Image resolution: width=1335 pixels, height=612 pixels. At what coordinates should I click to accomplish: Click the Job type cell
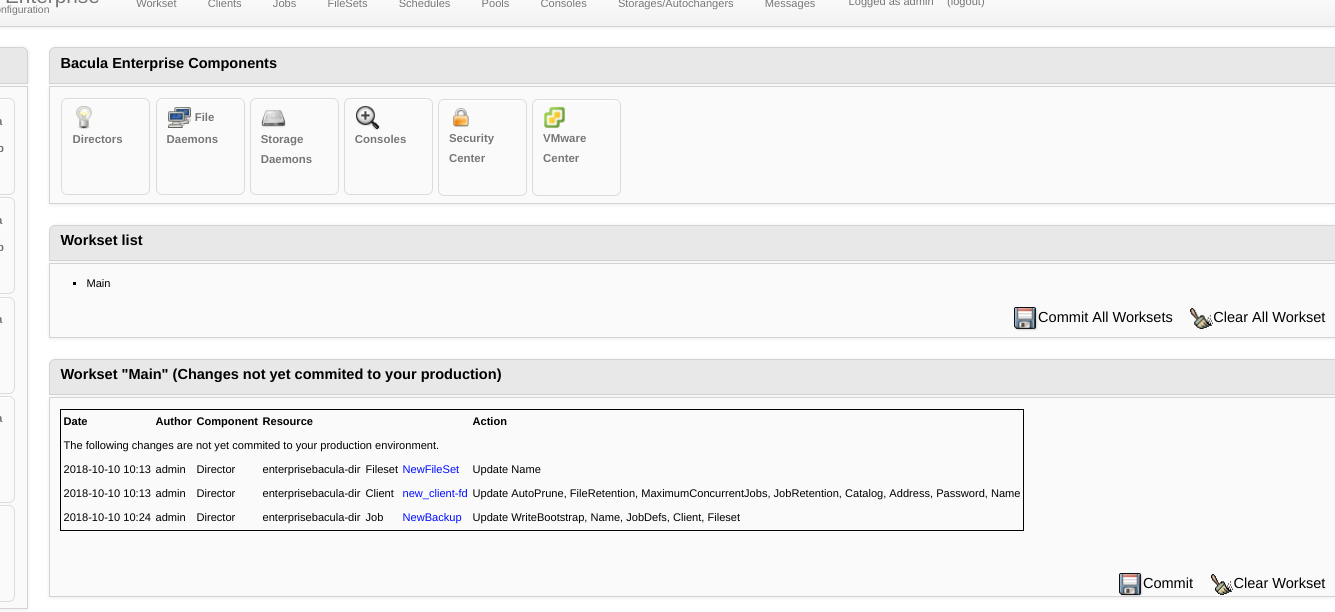click(374, 517)
